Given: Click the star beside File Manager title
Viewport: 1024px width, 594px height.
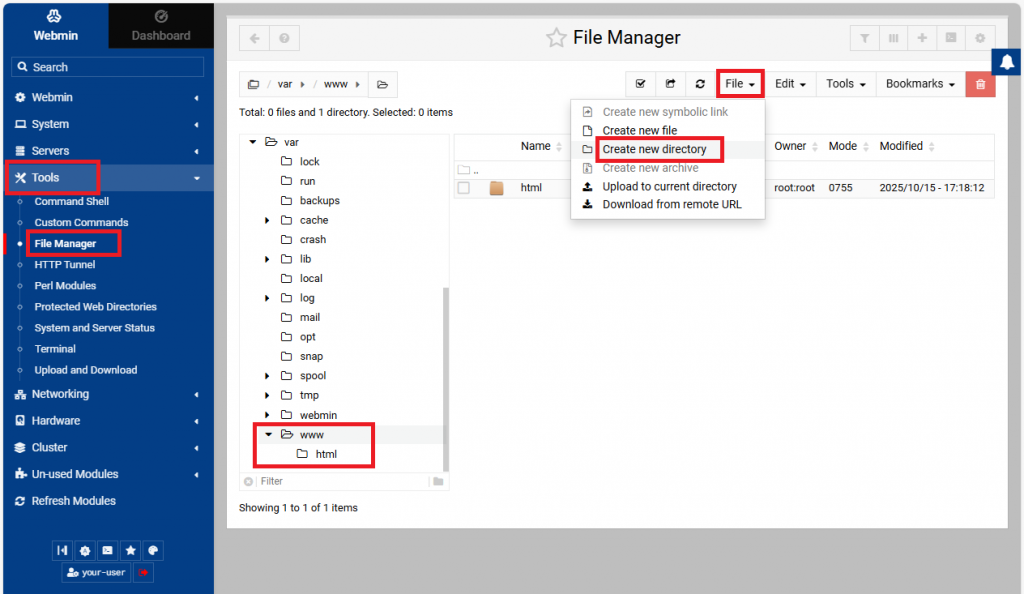Looking at the screenshot, I should pos(556,38).
